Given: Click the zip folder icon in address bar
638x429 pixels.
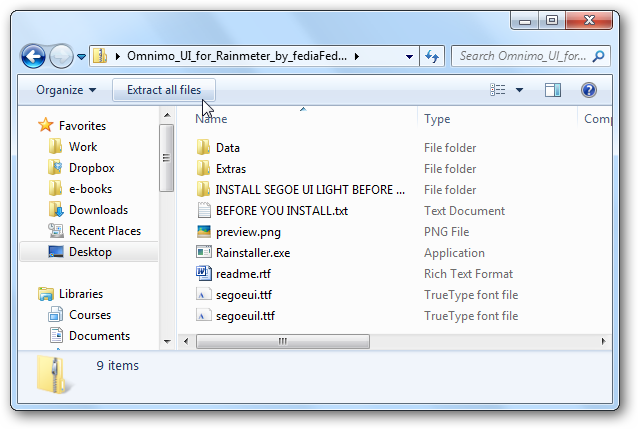Looking at the screenshot, I should click(x=100, y=56).
